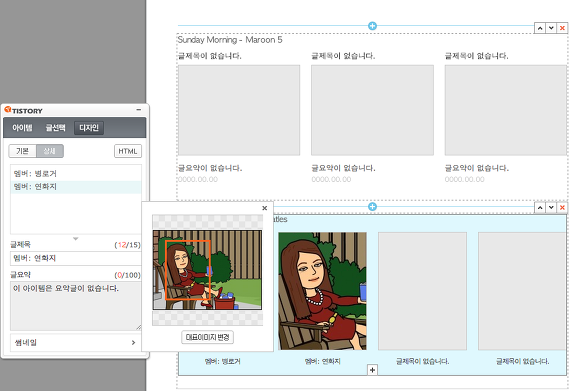This screenshot has width=580, height=391.
Task: Move Sunday Morning section down
Action: coord(551,28)
